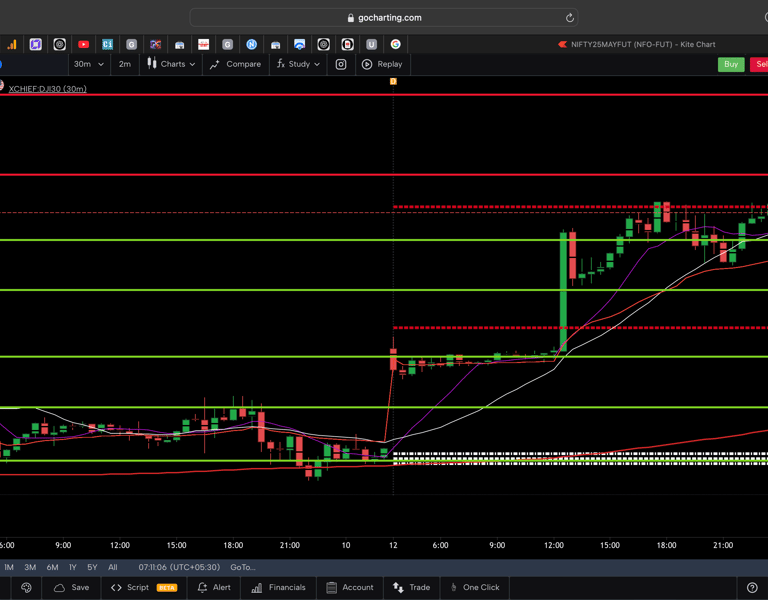Set chart range to 1M

coord(9,567)
